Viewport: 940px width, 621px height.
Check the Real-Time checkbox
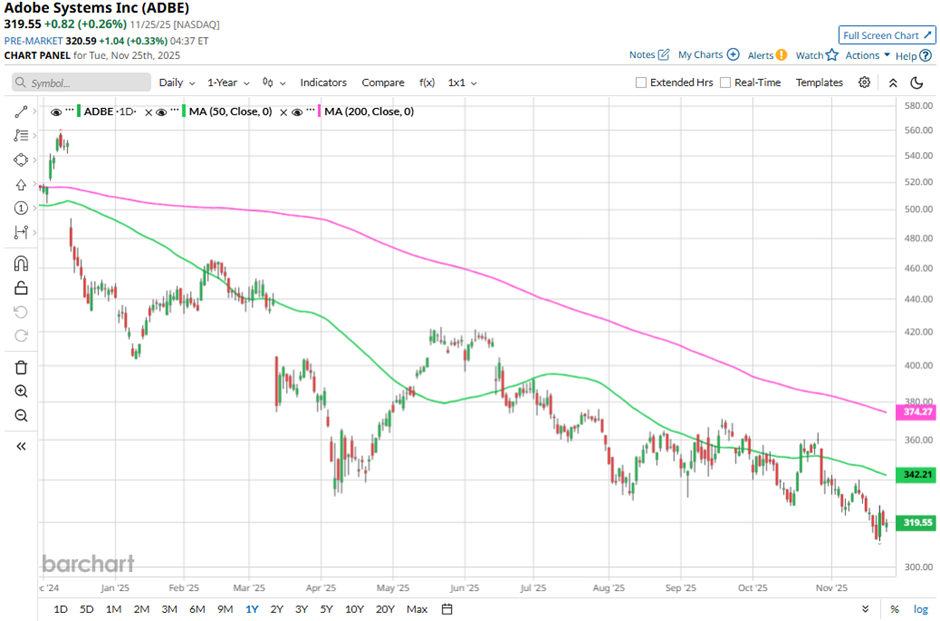[725, 83]
